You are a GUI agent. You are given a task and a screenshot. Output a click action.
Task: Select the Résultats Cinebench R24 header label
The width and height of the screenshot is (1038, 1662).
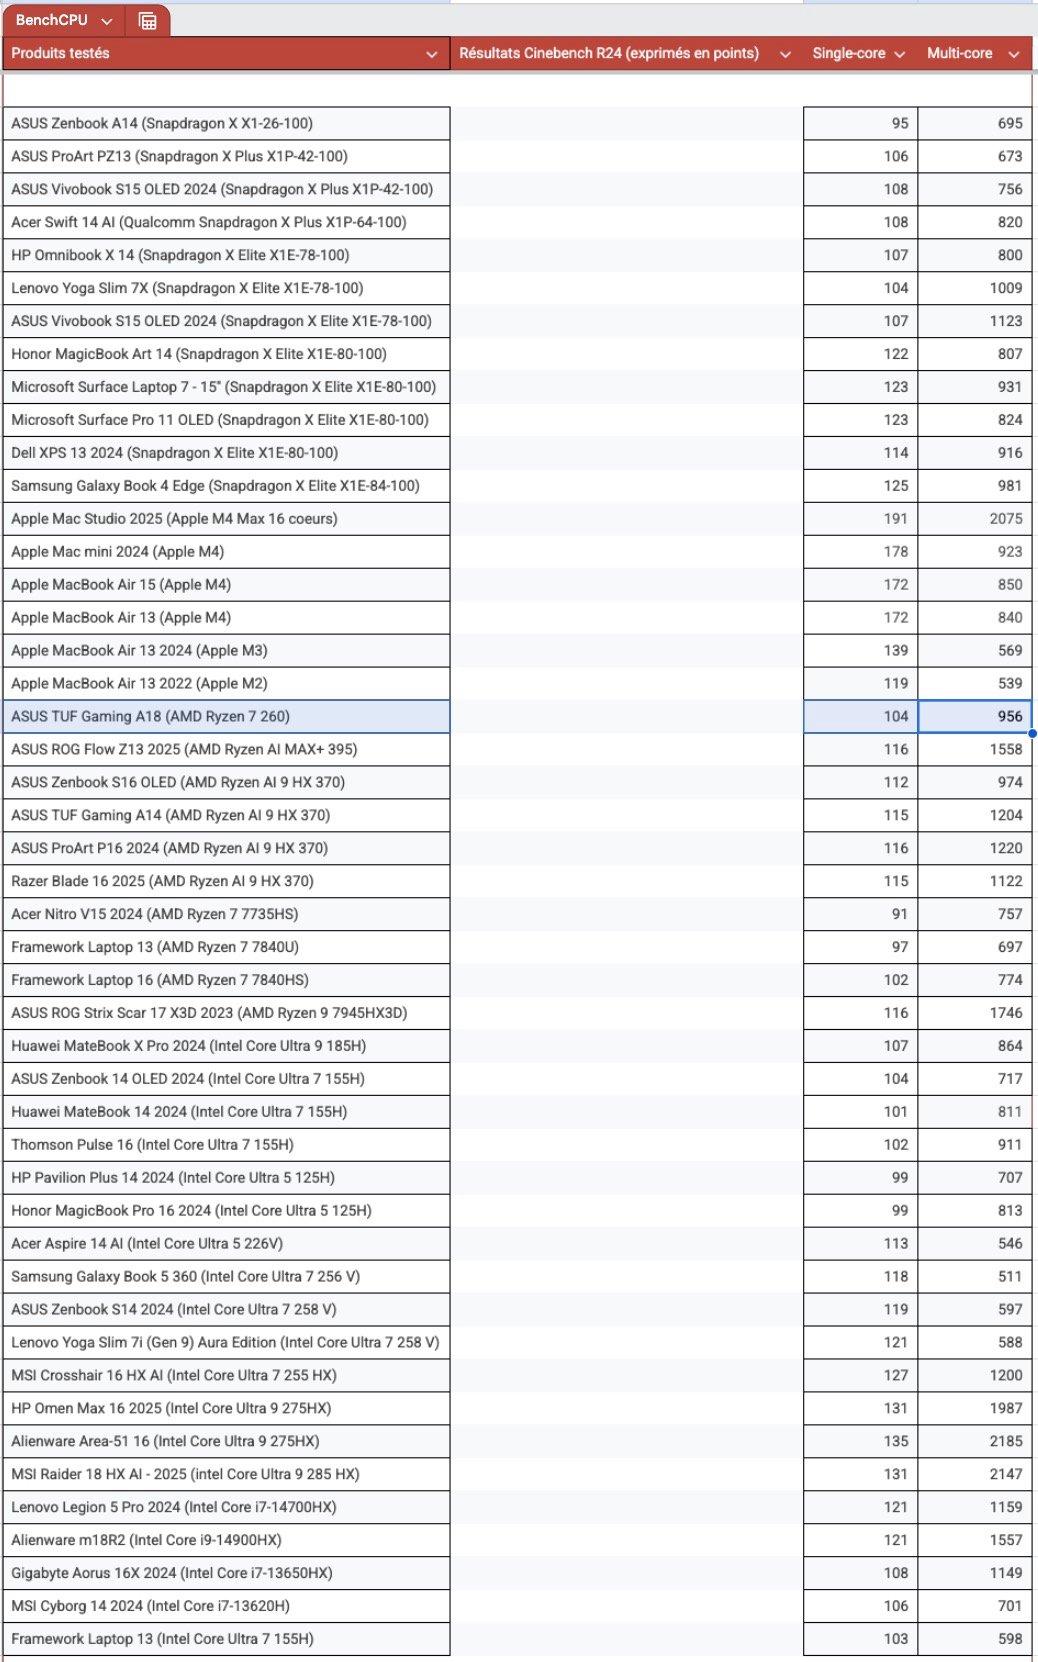click(609, 53)
